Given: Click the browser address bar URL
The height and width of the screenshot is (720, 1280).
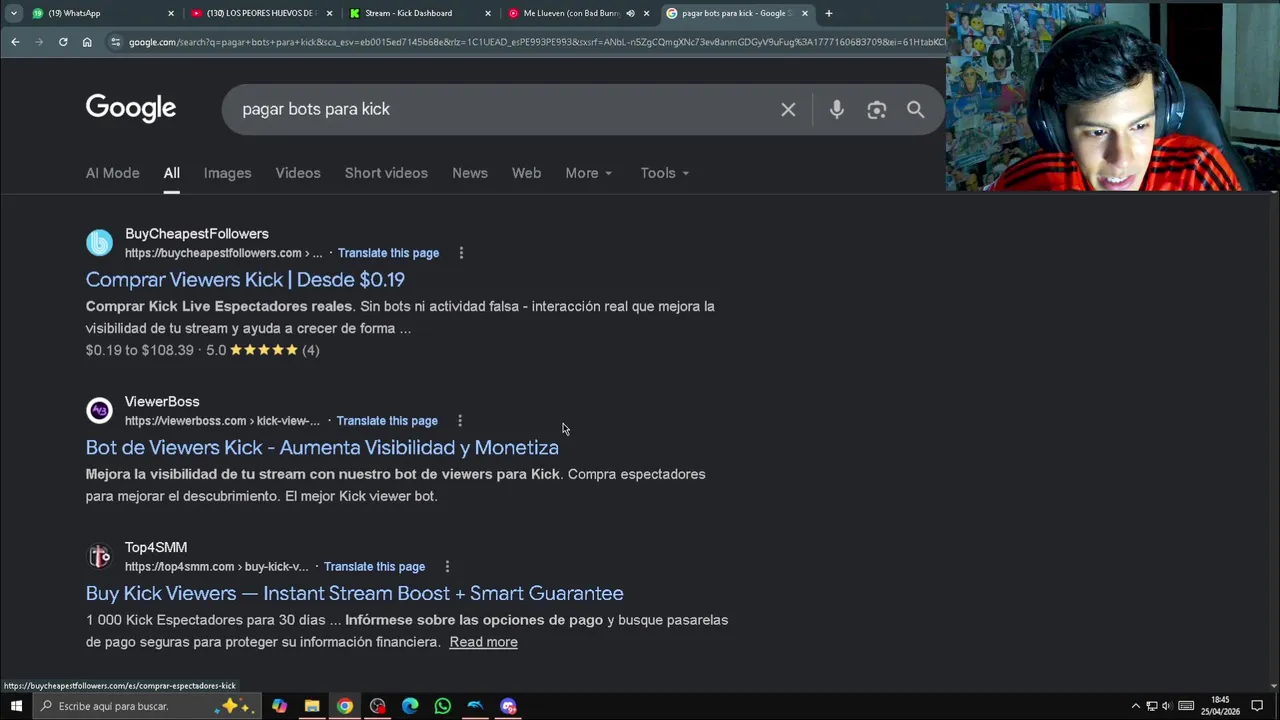Looking at the screenshot, I should (x=536, y=42).
